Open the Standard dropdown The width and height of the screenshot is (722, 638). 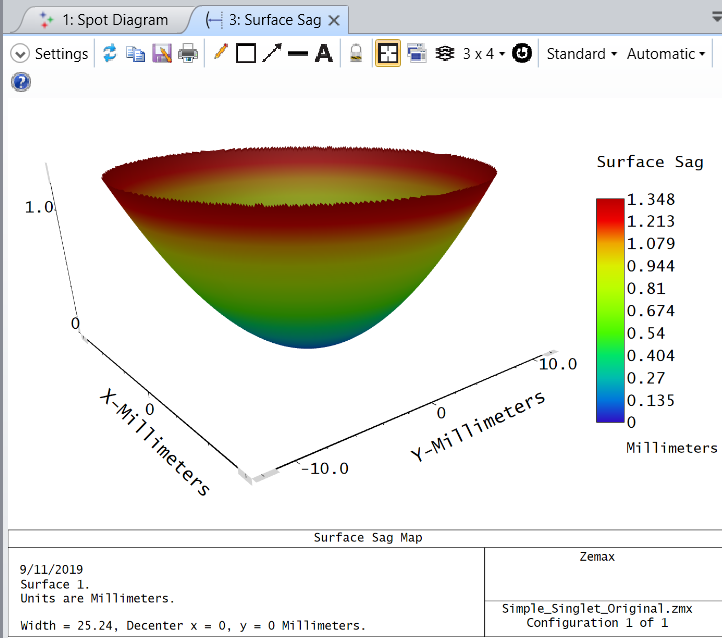(582, 54)
